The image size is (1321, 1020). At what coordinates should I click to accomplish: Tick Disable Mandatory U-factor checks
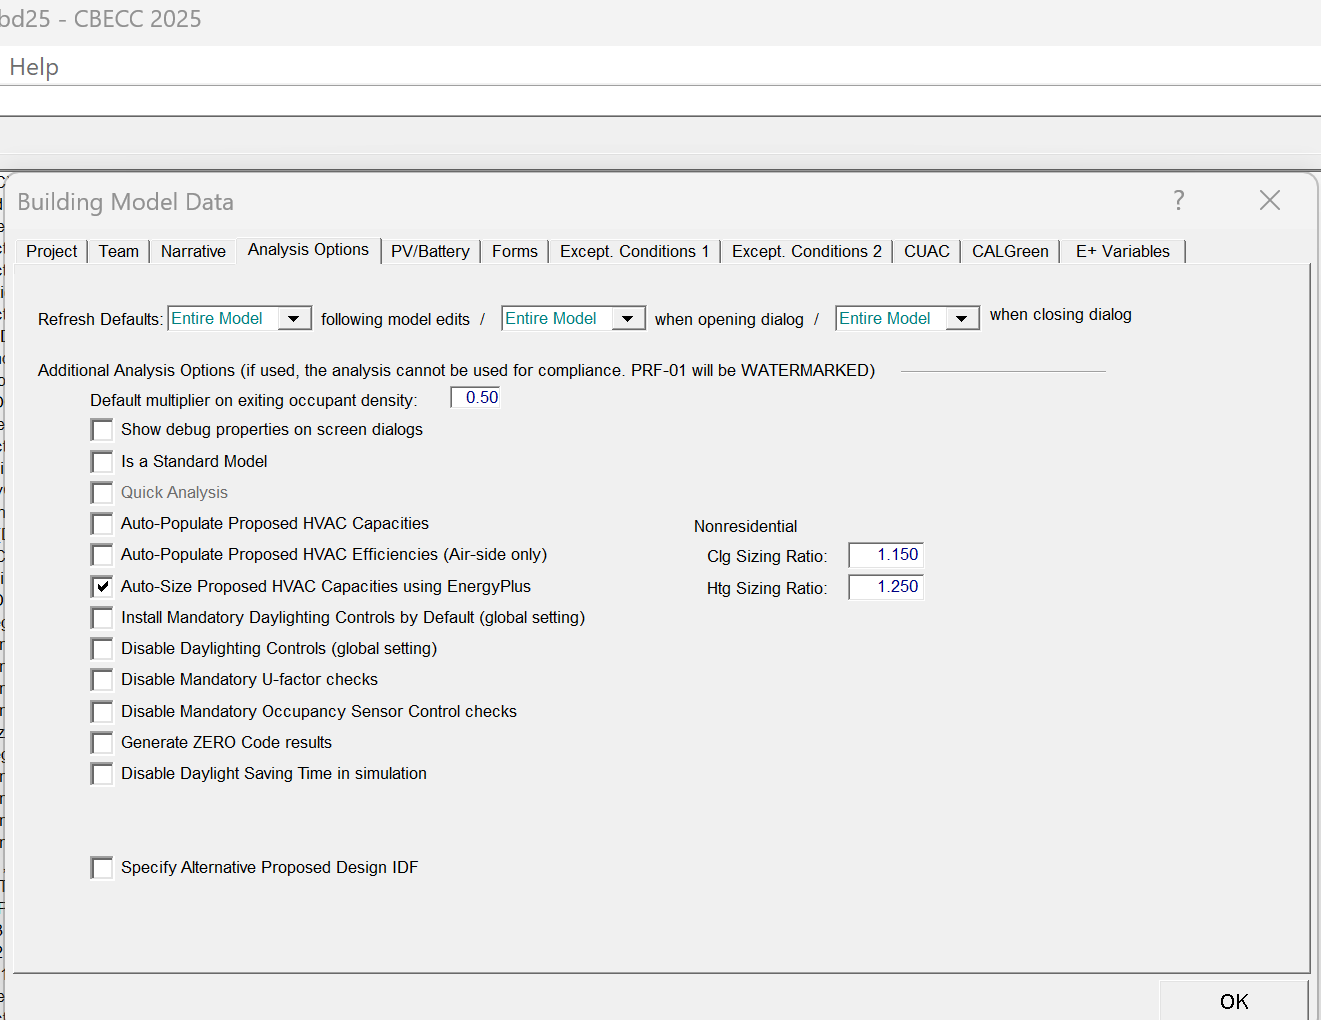tap(102, 680)
